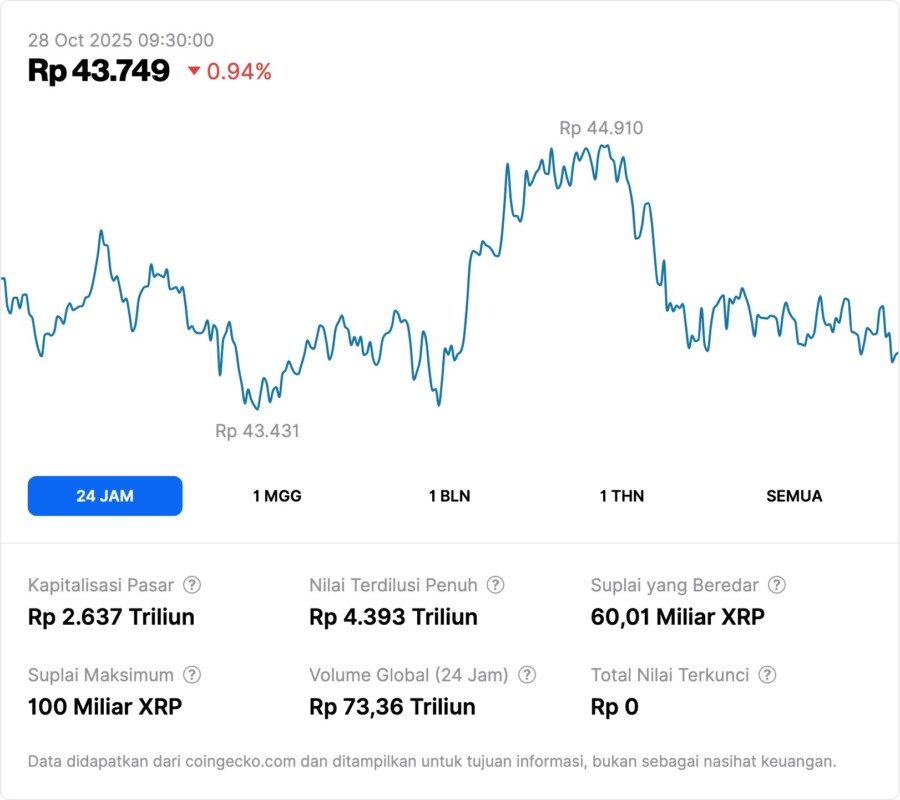Screen dimensions: 900x800
Task: Click the 0.94% change percentage
Action: tap(239, 71)
